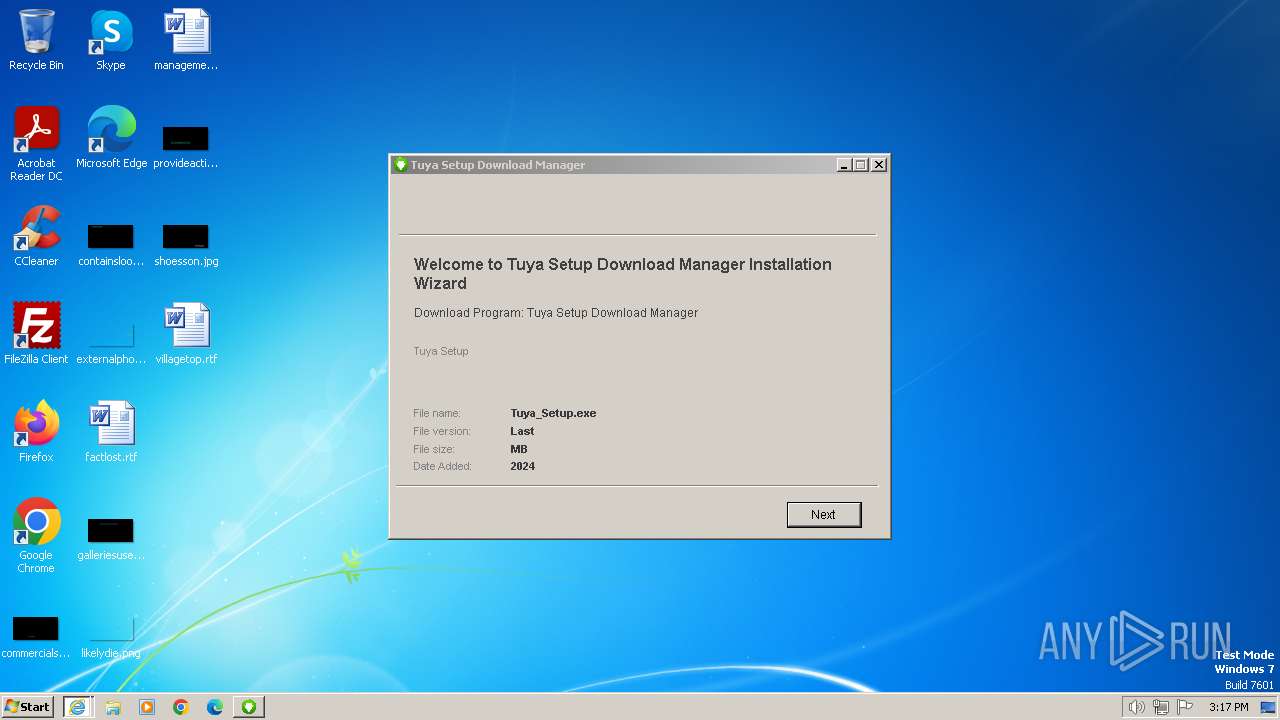Open the Windows Start menu
Image resolution: width=1280 pixels, height=720 pixels.
(x=27, y=706)
